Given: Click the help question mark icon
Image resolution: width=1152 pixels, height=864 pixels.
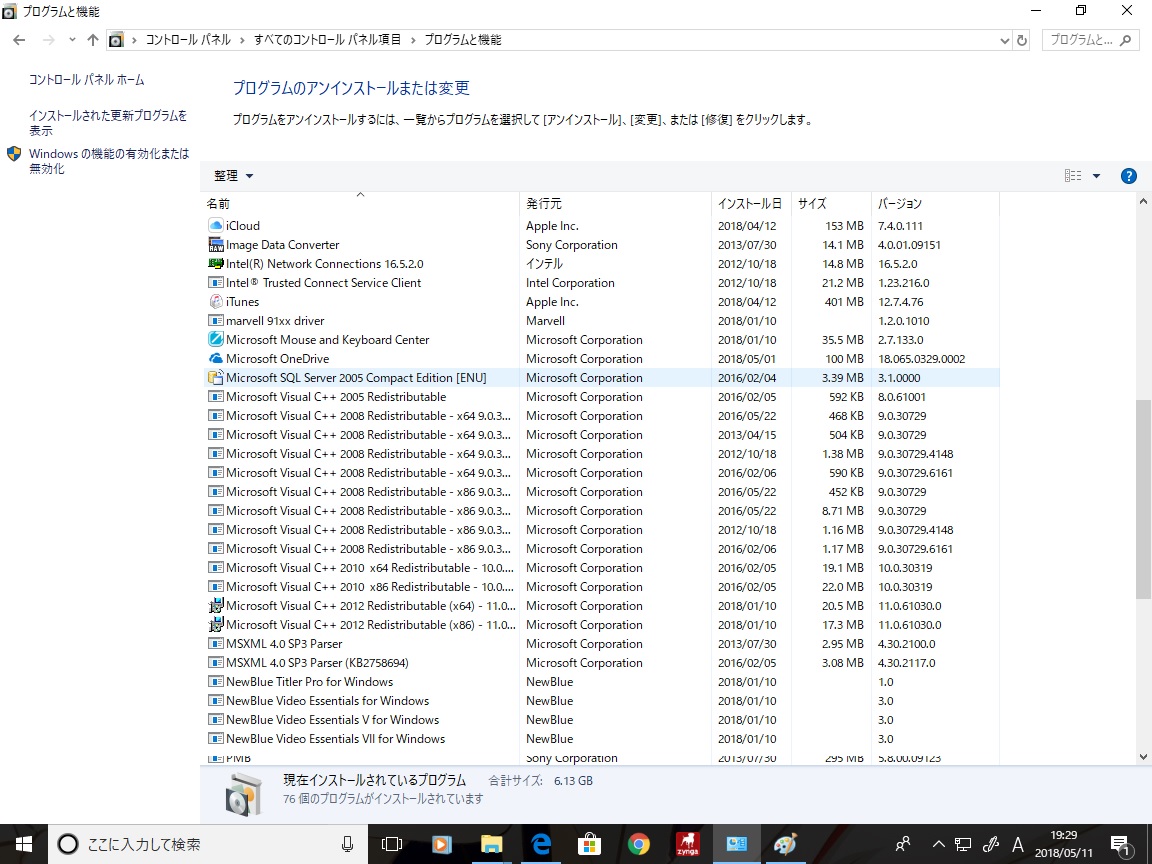Looking at the screenshot, I should (x=1128, y=176).
